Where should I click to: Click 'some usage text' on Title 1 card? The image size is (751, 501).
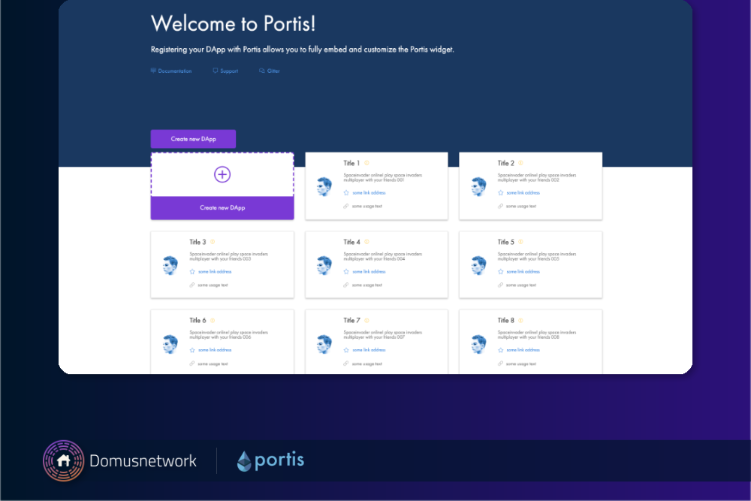(x=367, y=206)
